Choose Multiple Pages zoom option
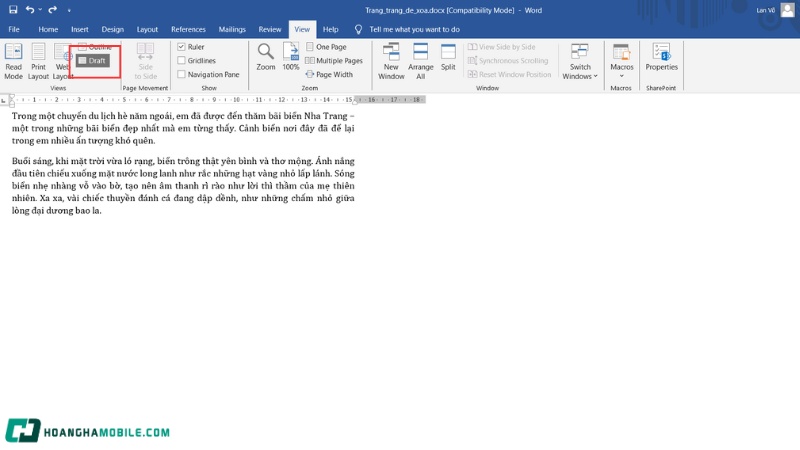Viewport: 800px width, 450px height. (x=334, y=61)
